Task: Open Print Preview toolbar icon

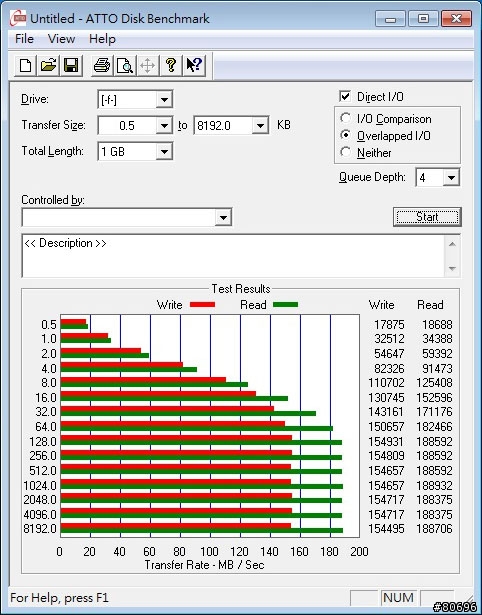Action: pyautogui.click(x=125, y=65)
